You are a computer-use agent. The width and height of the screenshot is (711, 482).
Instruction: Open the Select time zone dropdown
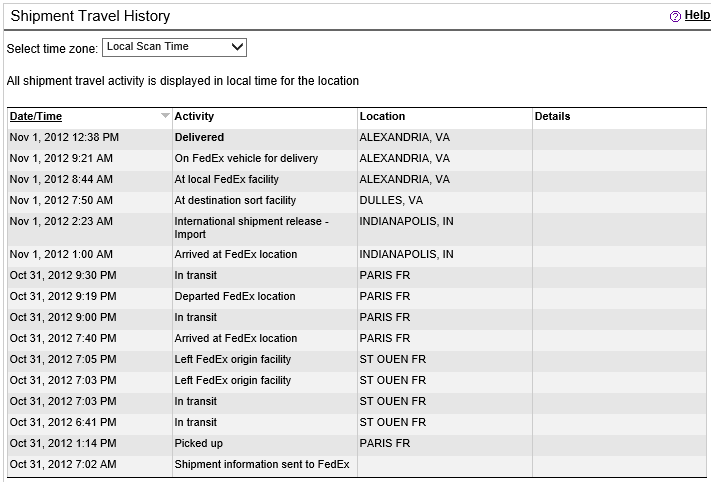click(174, 47)
